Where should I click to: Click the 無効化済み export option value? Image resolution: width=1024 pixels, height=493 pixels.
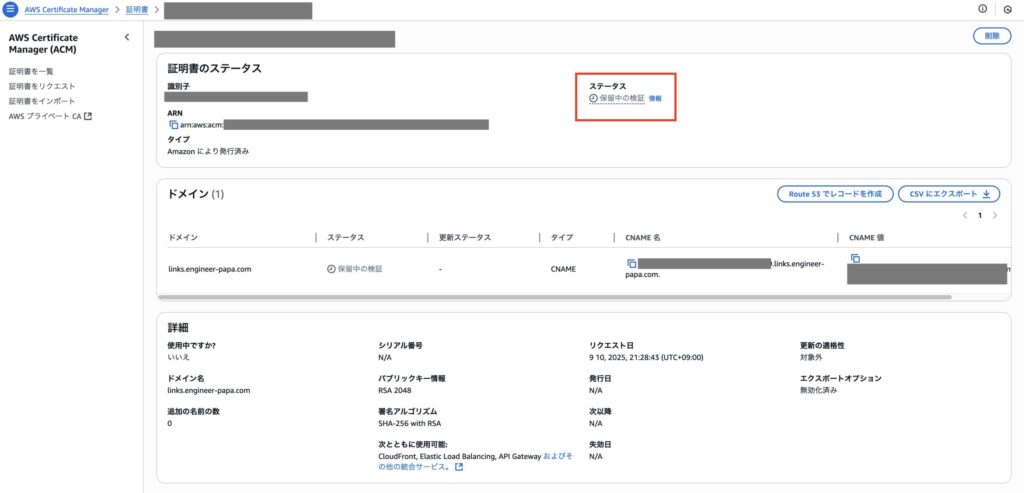(818, 390)
